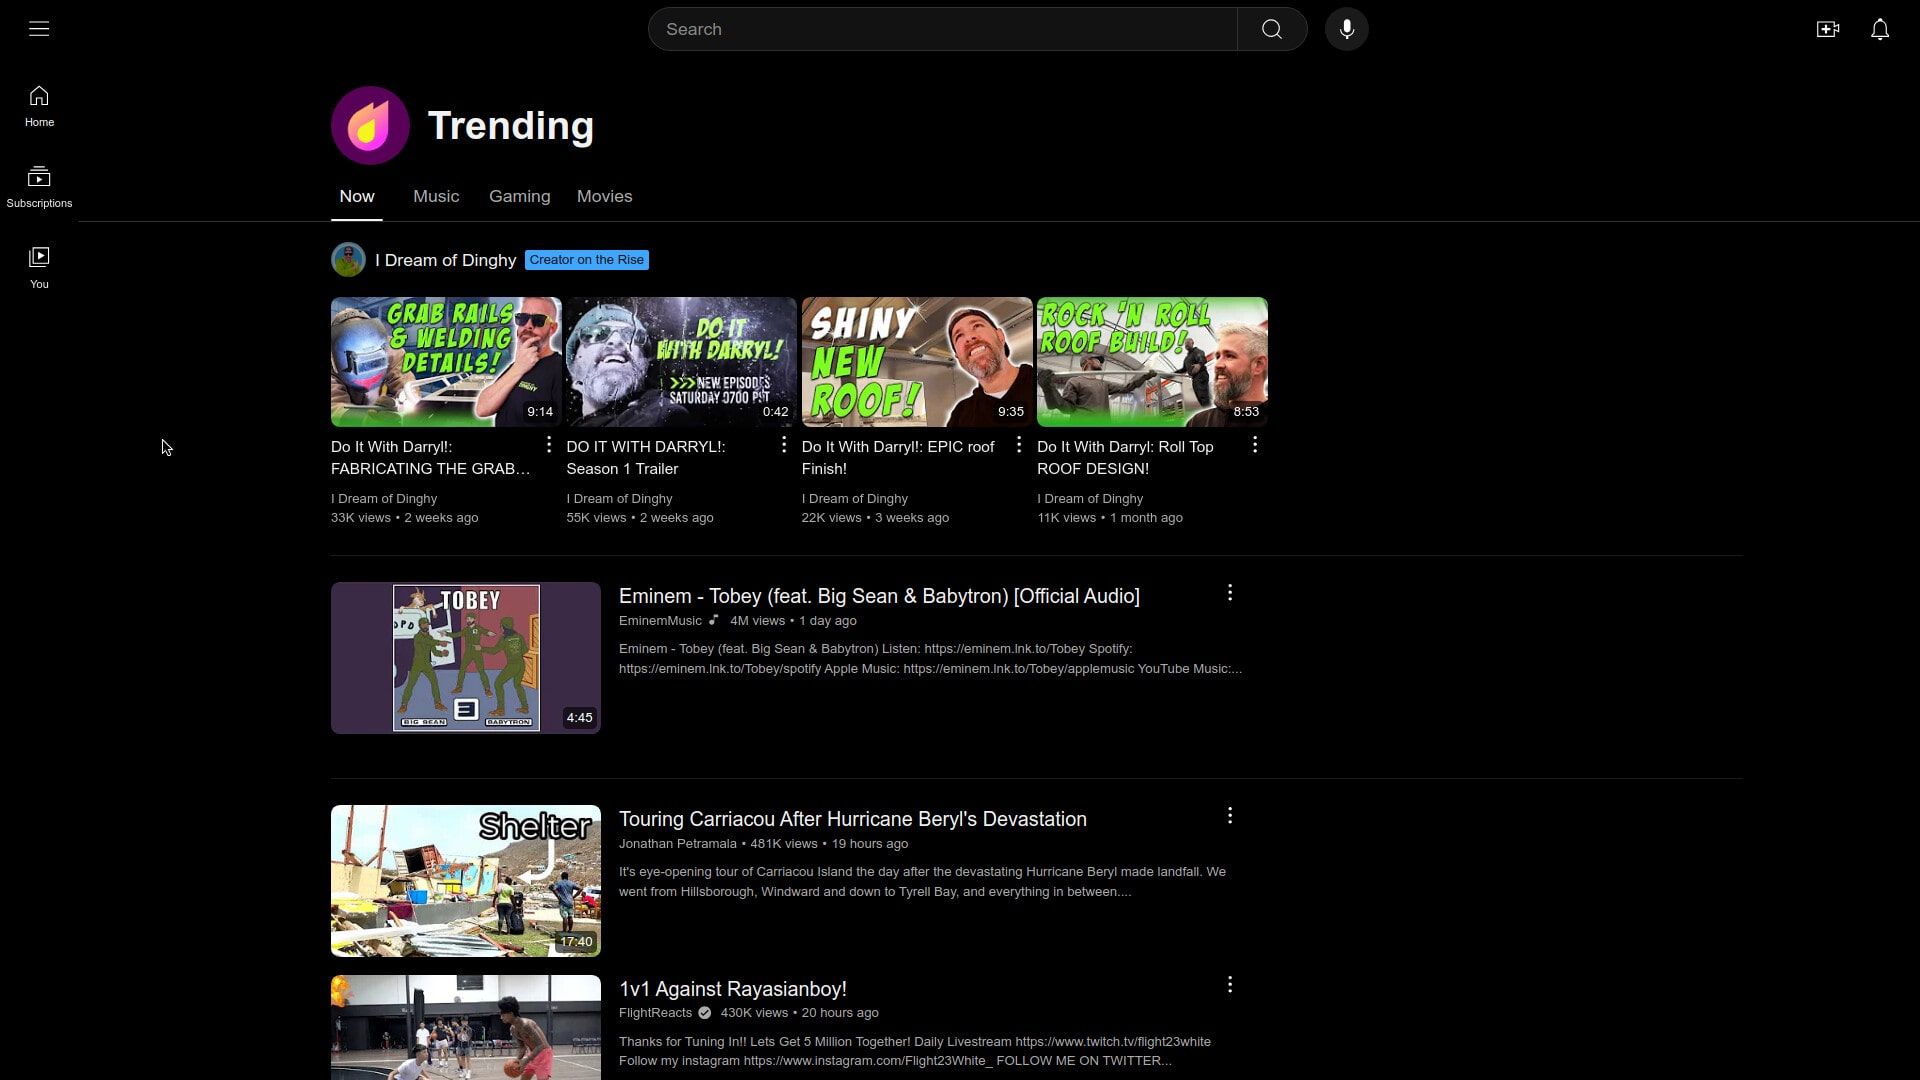
Task: Start voice search with microphone
Action: pyautogui.click(x=1347, y=29)
